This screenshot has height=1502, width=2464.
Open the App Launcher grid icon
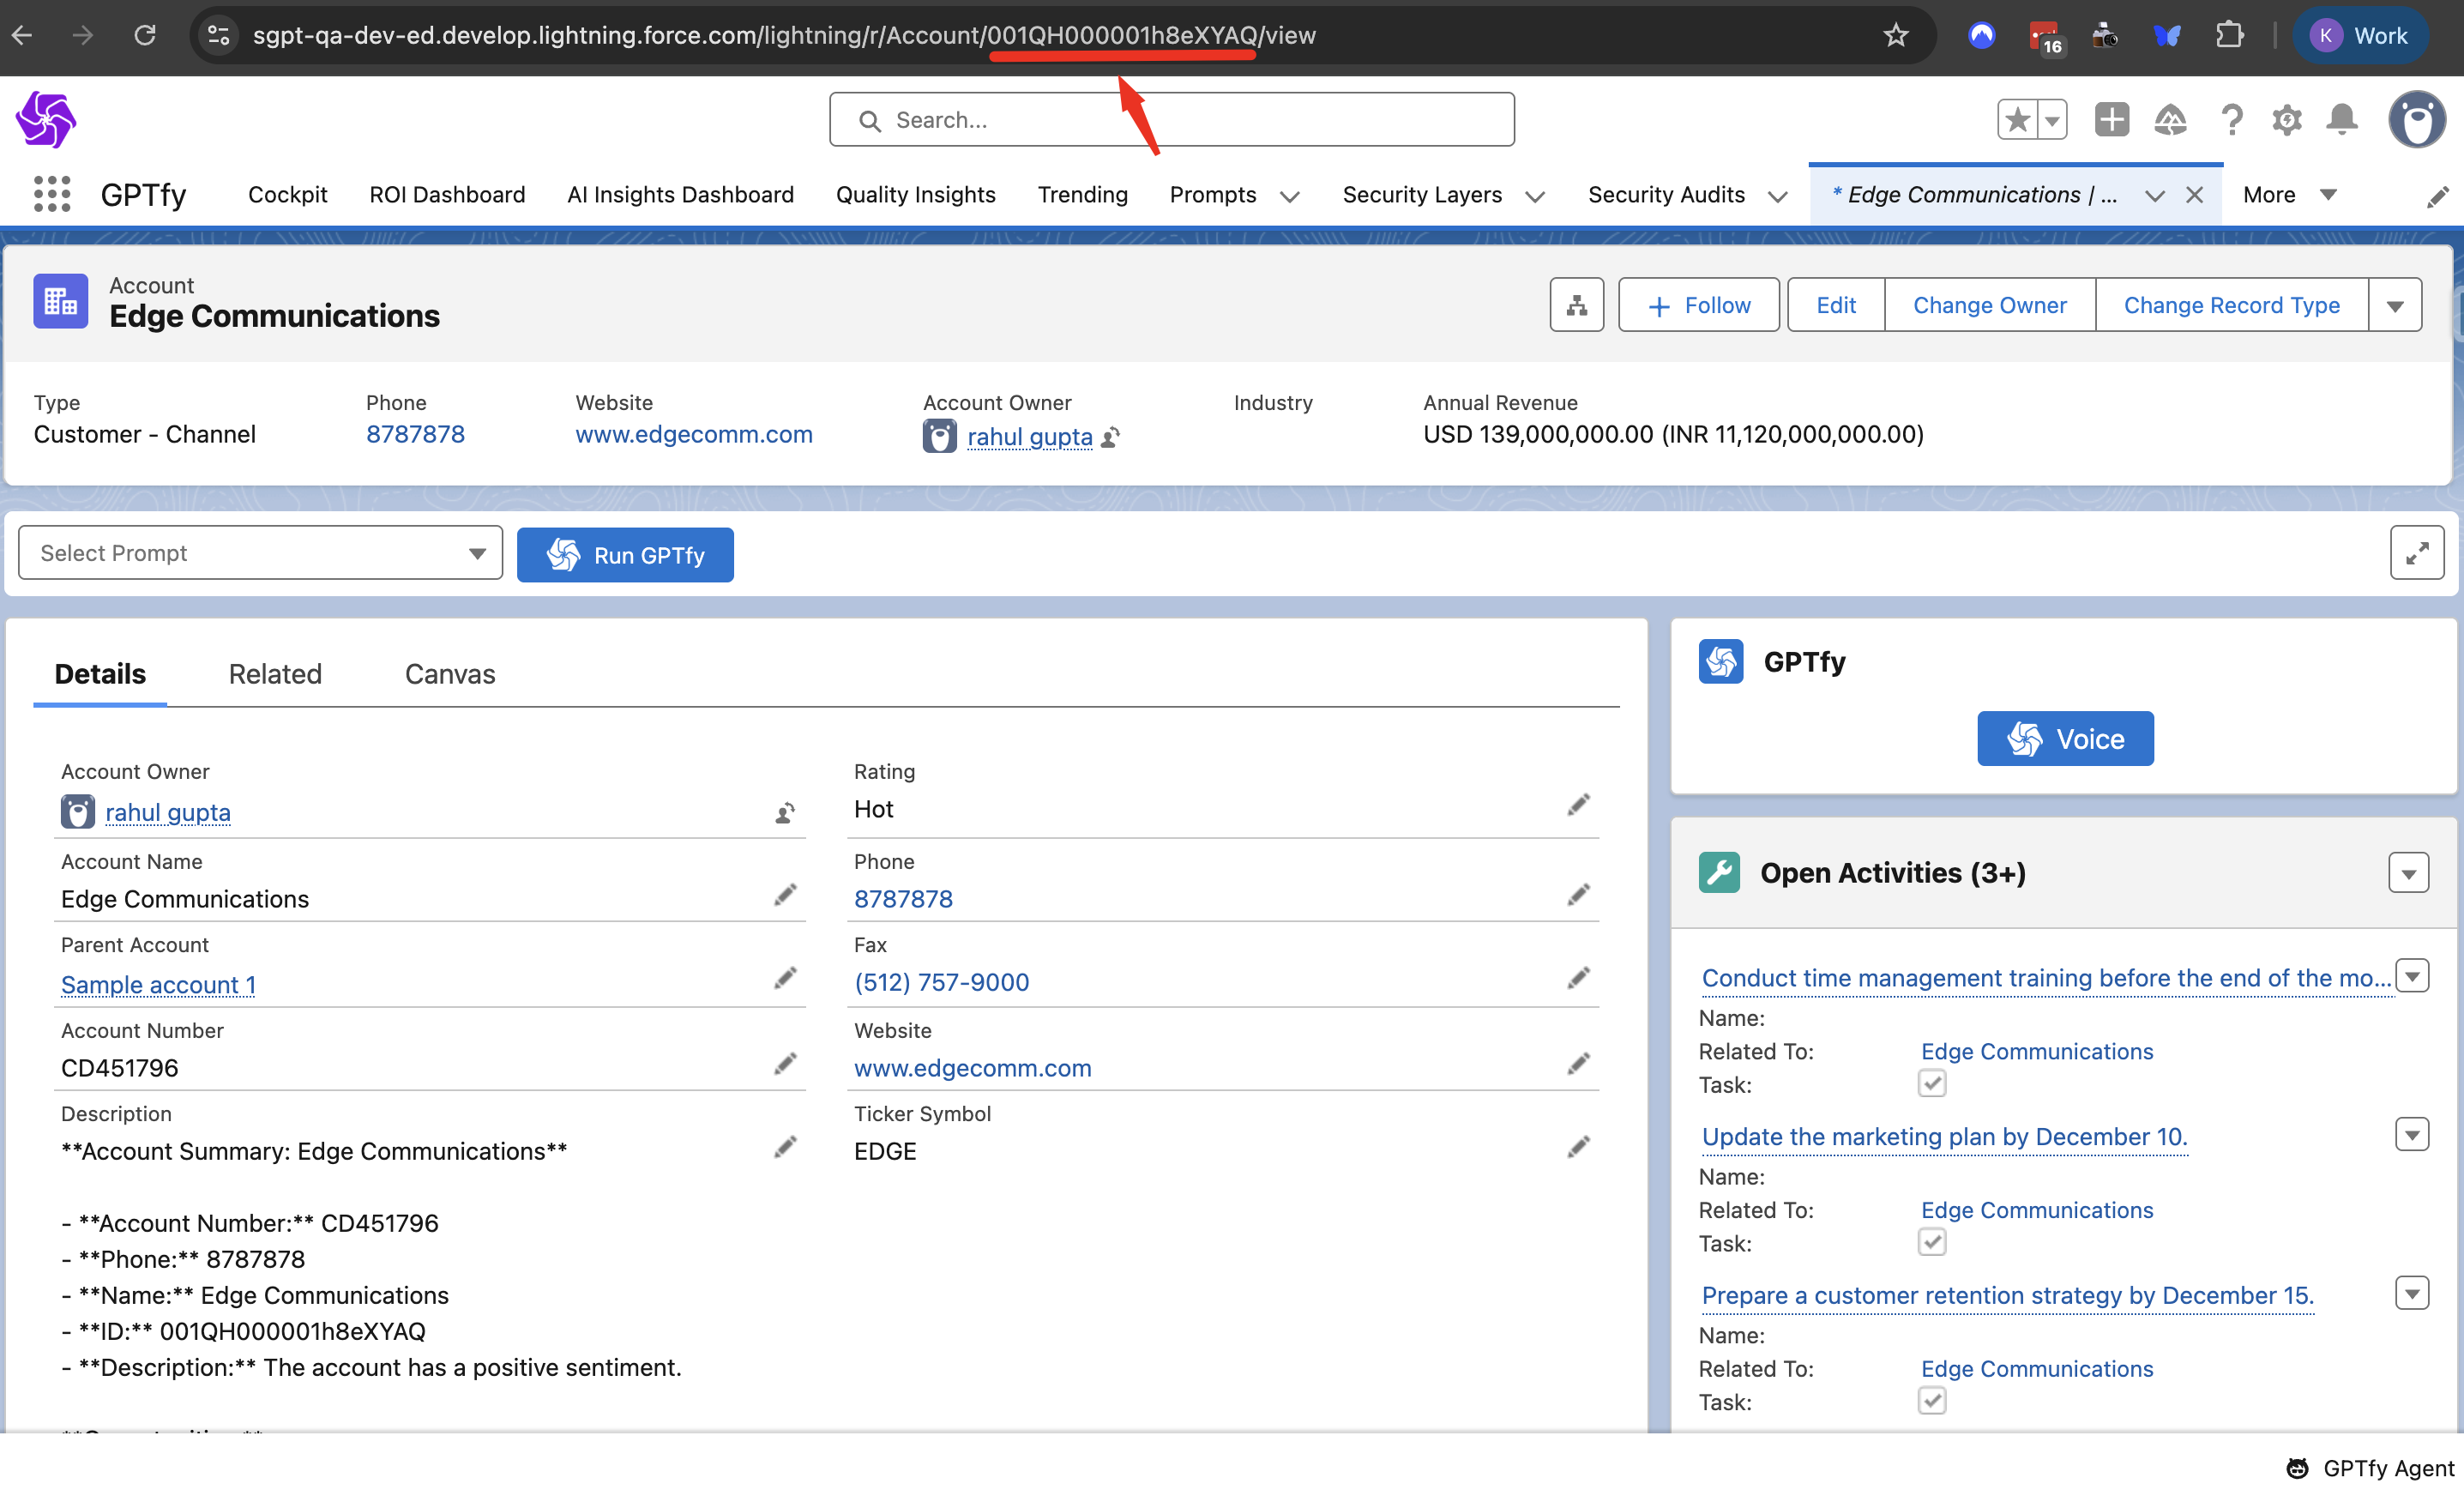point(52,194)
